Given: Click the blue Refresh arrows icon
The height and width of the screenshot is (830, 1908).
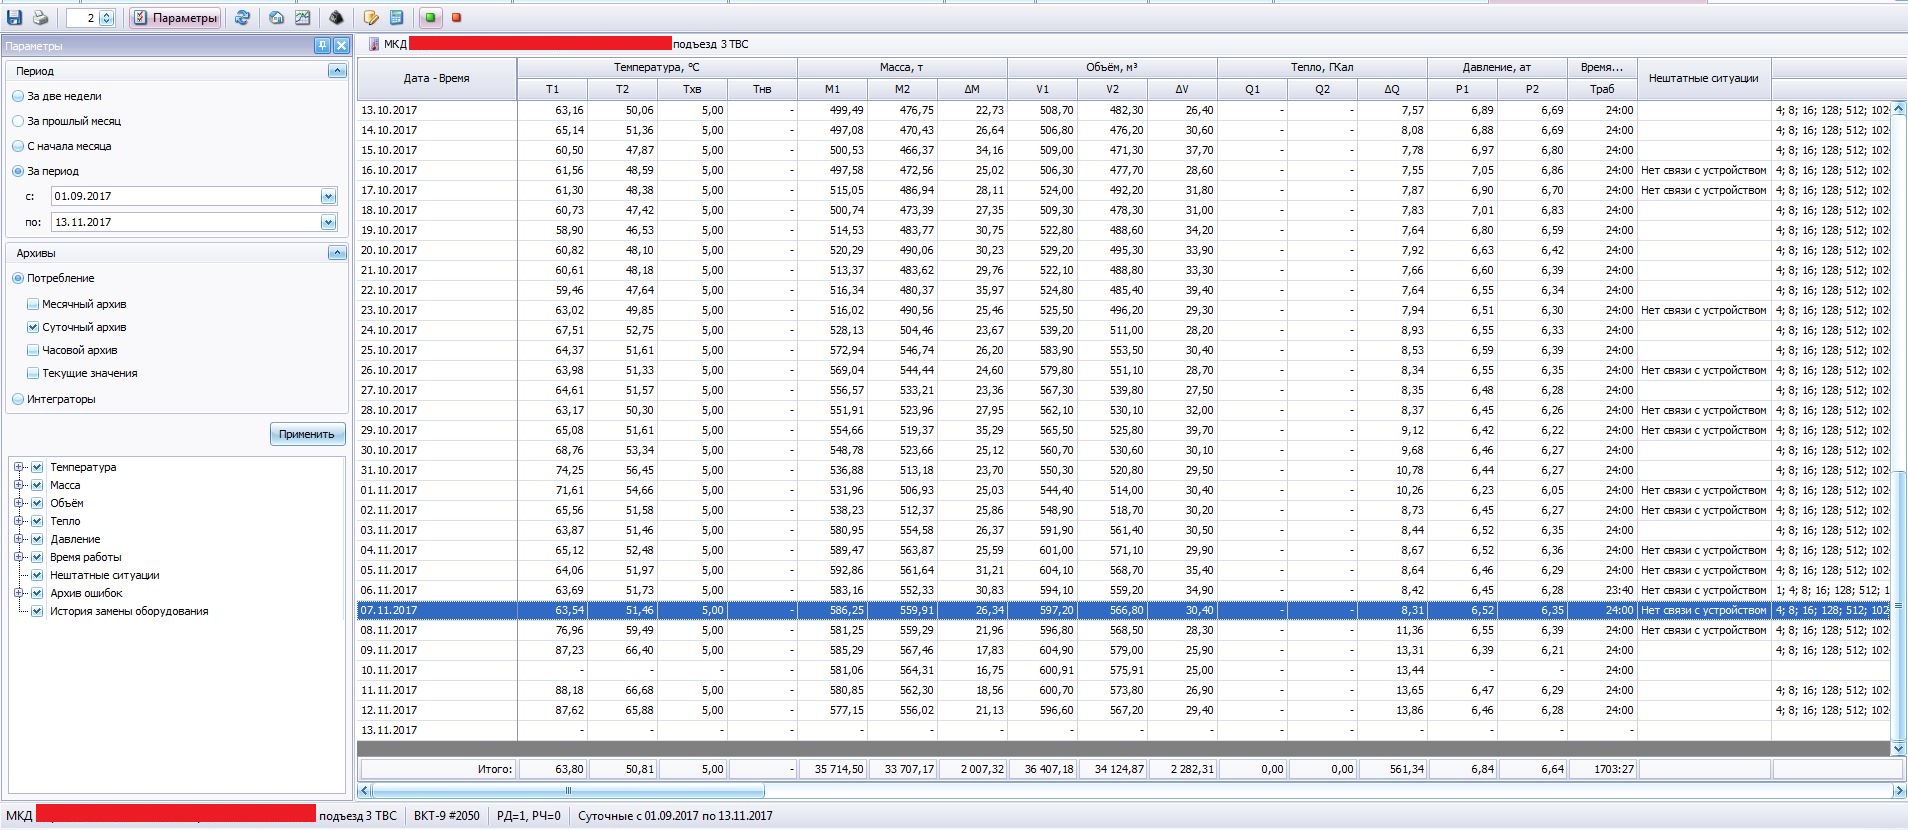Looking at the screenshot, I should coord(242,18).
